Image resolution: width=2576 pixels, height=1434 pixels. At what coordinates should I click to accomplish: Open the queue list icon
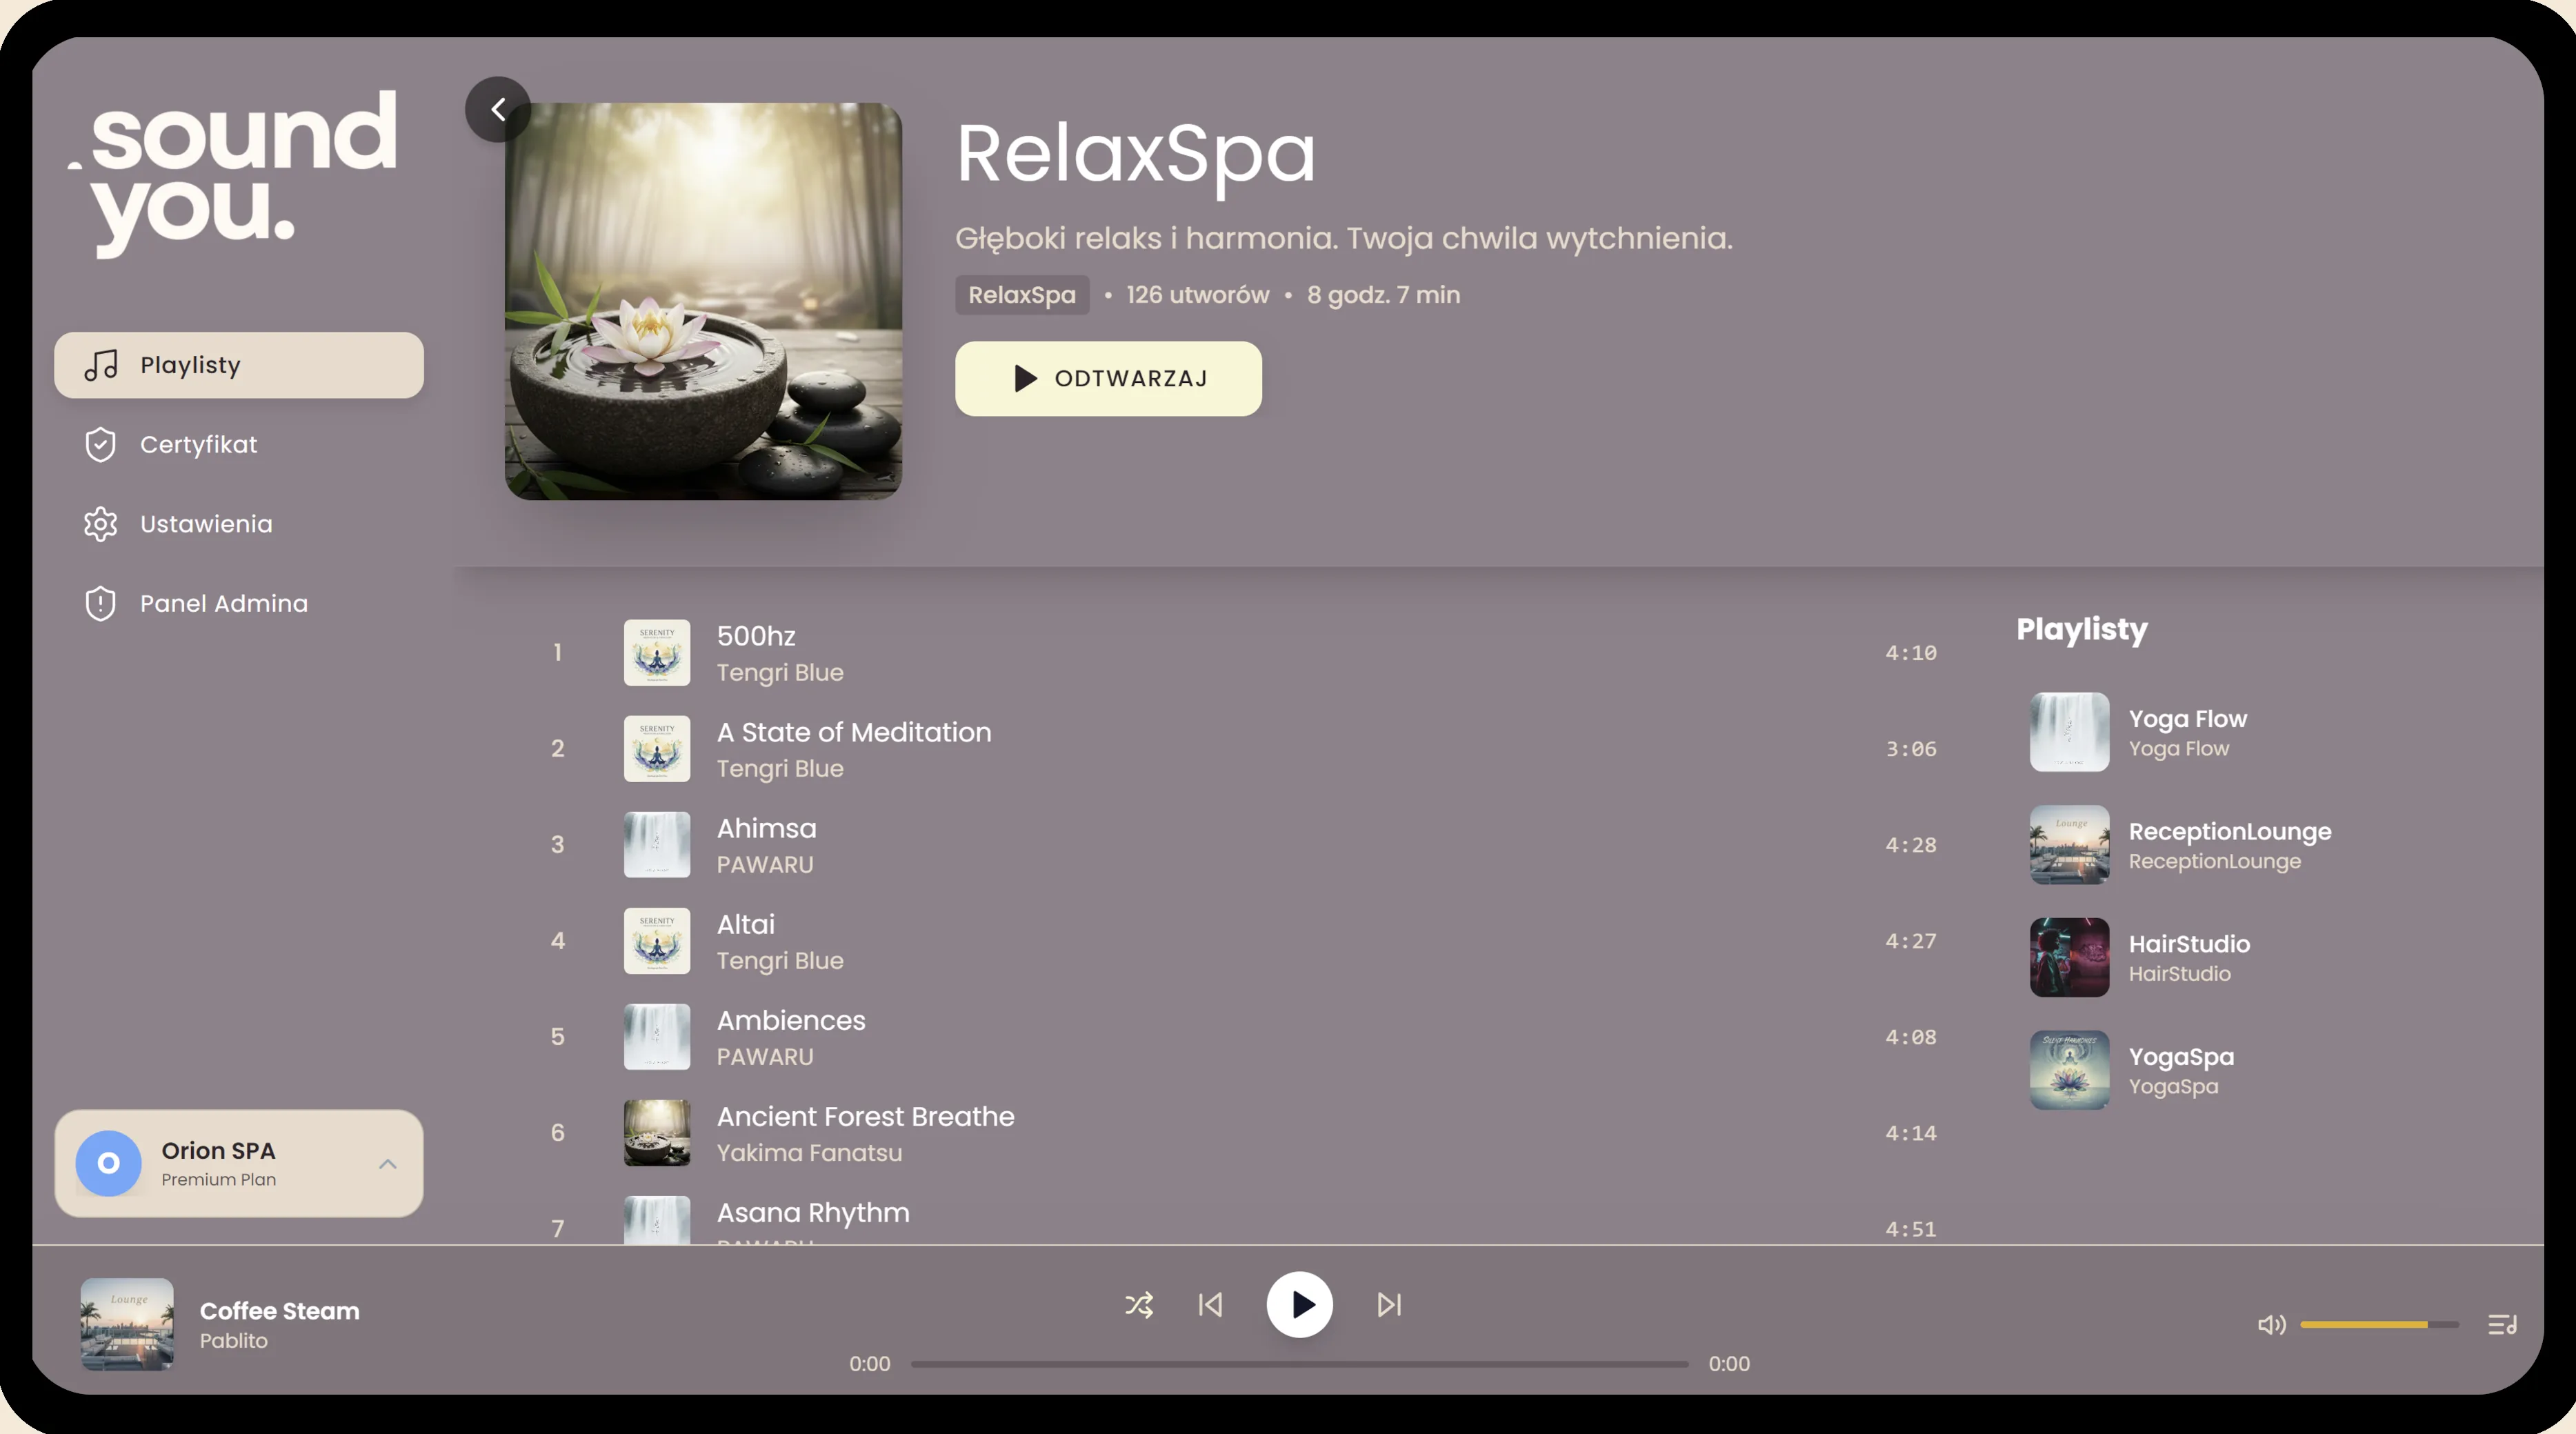click(x=2502, y=1325)
